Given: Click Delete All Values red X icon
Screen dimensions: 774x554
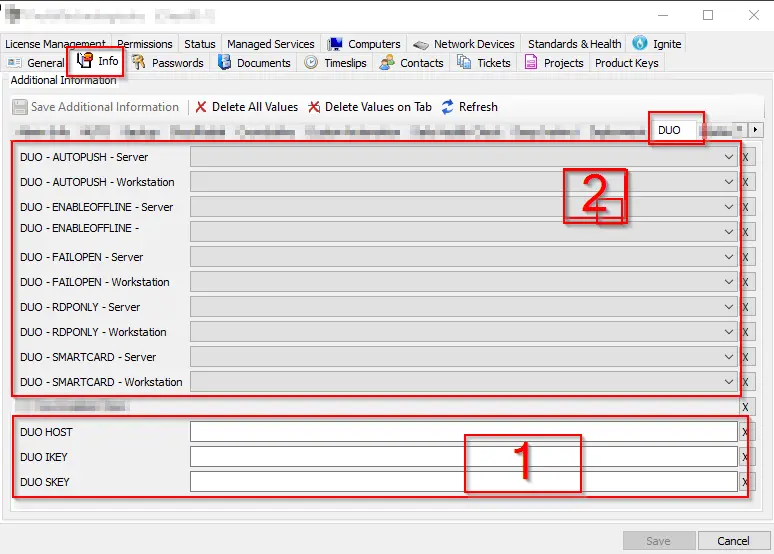Looking at the screenshot, I should [201, 107].
